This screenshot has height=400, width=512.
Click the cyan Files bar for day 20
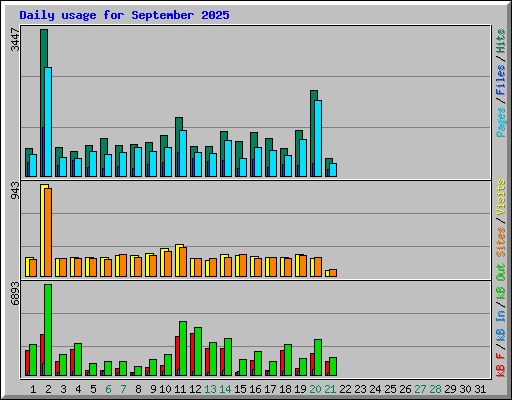point(318,138)
